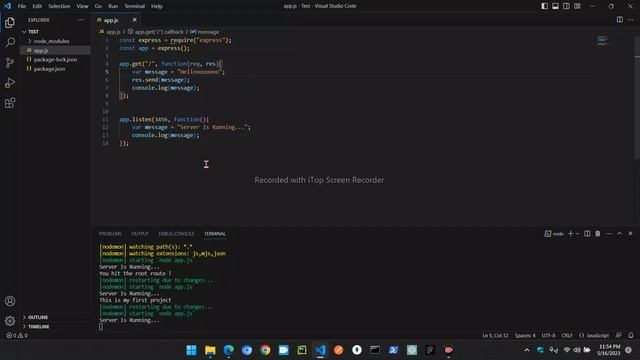Open the Go menu

98,6
